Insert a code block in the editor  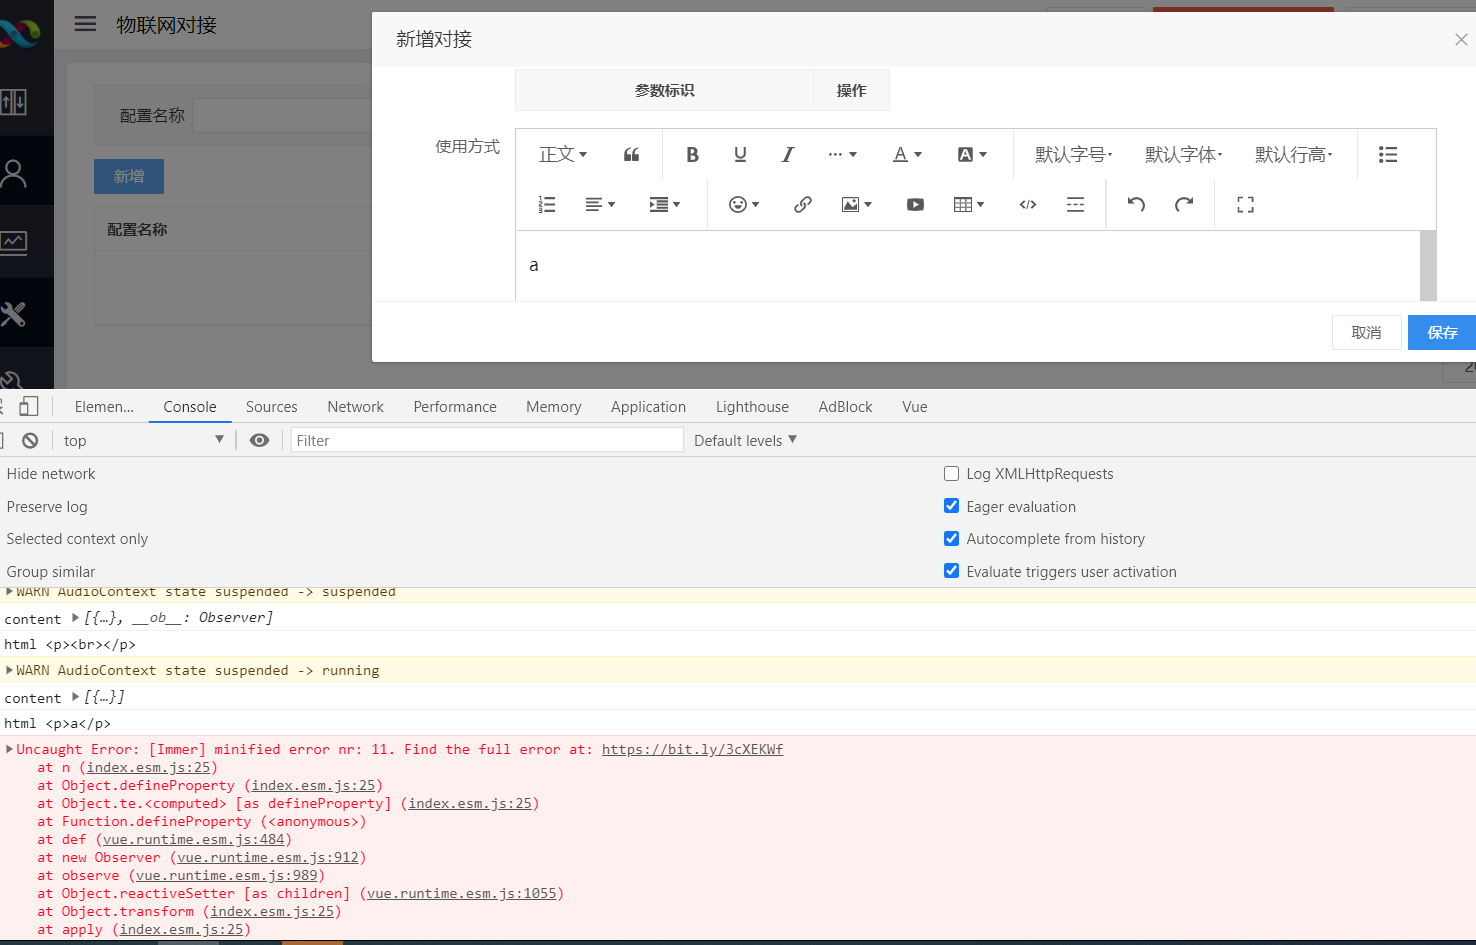point(1028,205)
